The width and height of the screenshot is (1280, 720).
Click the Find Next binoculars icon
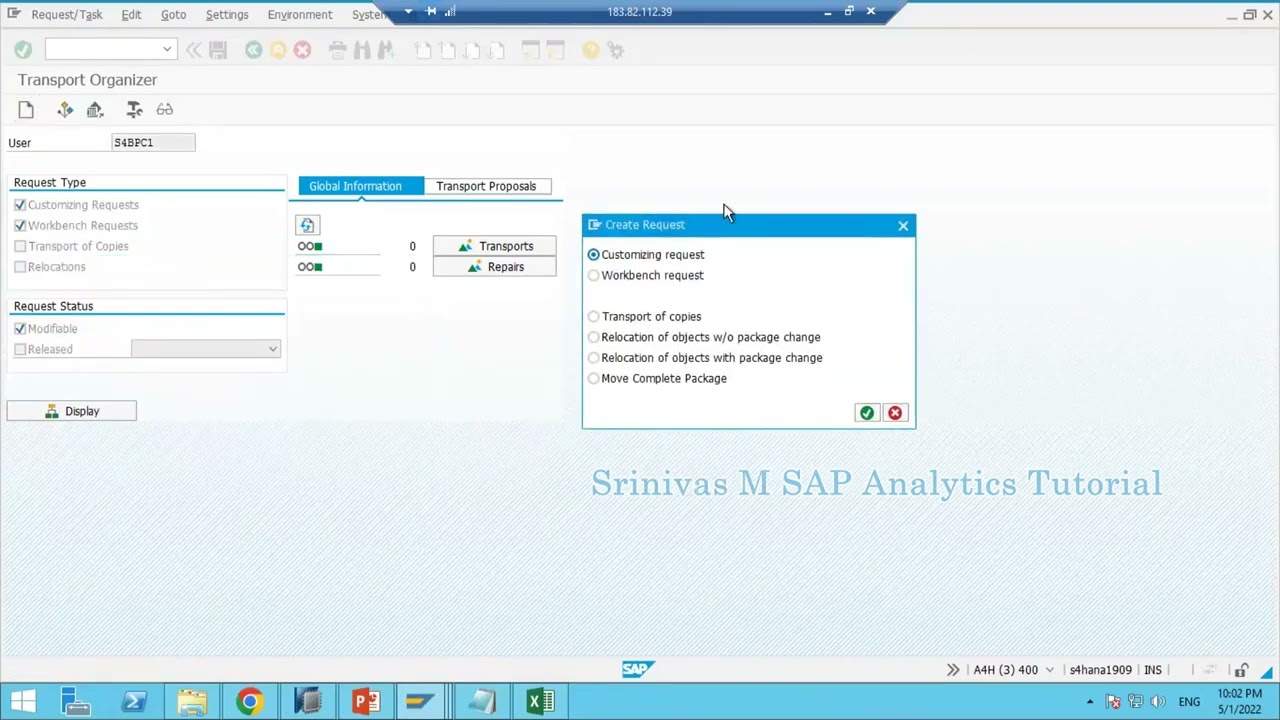(386, 50)
